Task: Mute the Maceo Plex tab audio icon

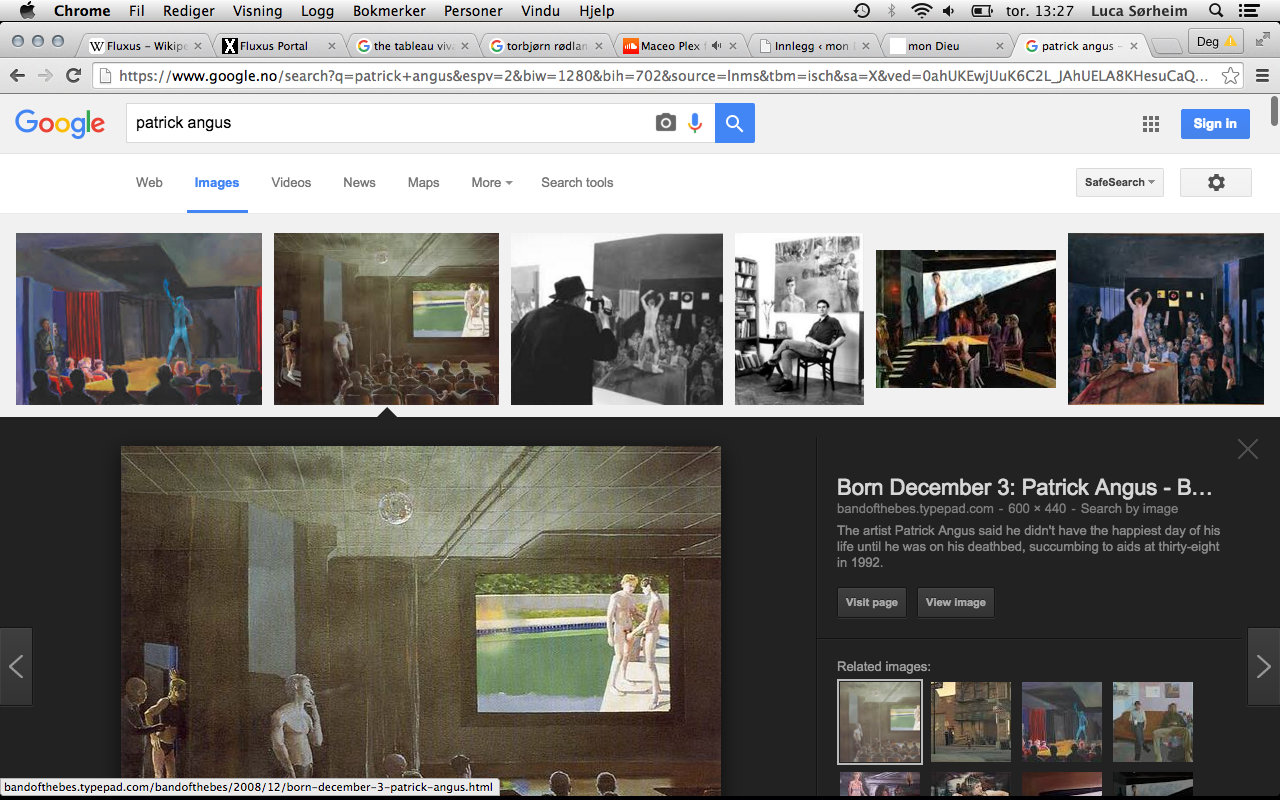Action: pyautogui.click(x=715, y=46)
